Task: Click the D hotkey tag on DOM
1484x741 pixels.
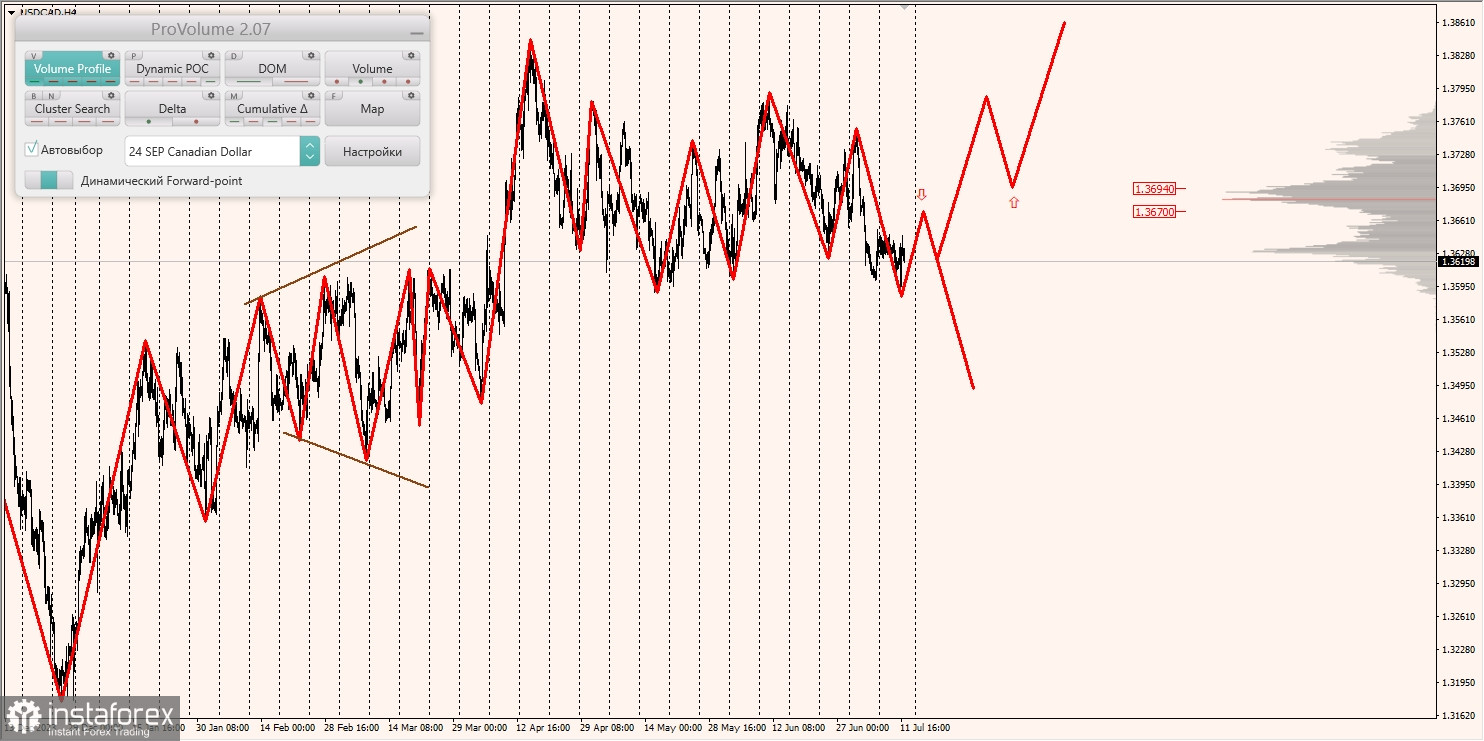Action: pos(234,56)
